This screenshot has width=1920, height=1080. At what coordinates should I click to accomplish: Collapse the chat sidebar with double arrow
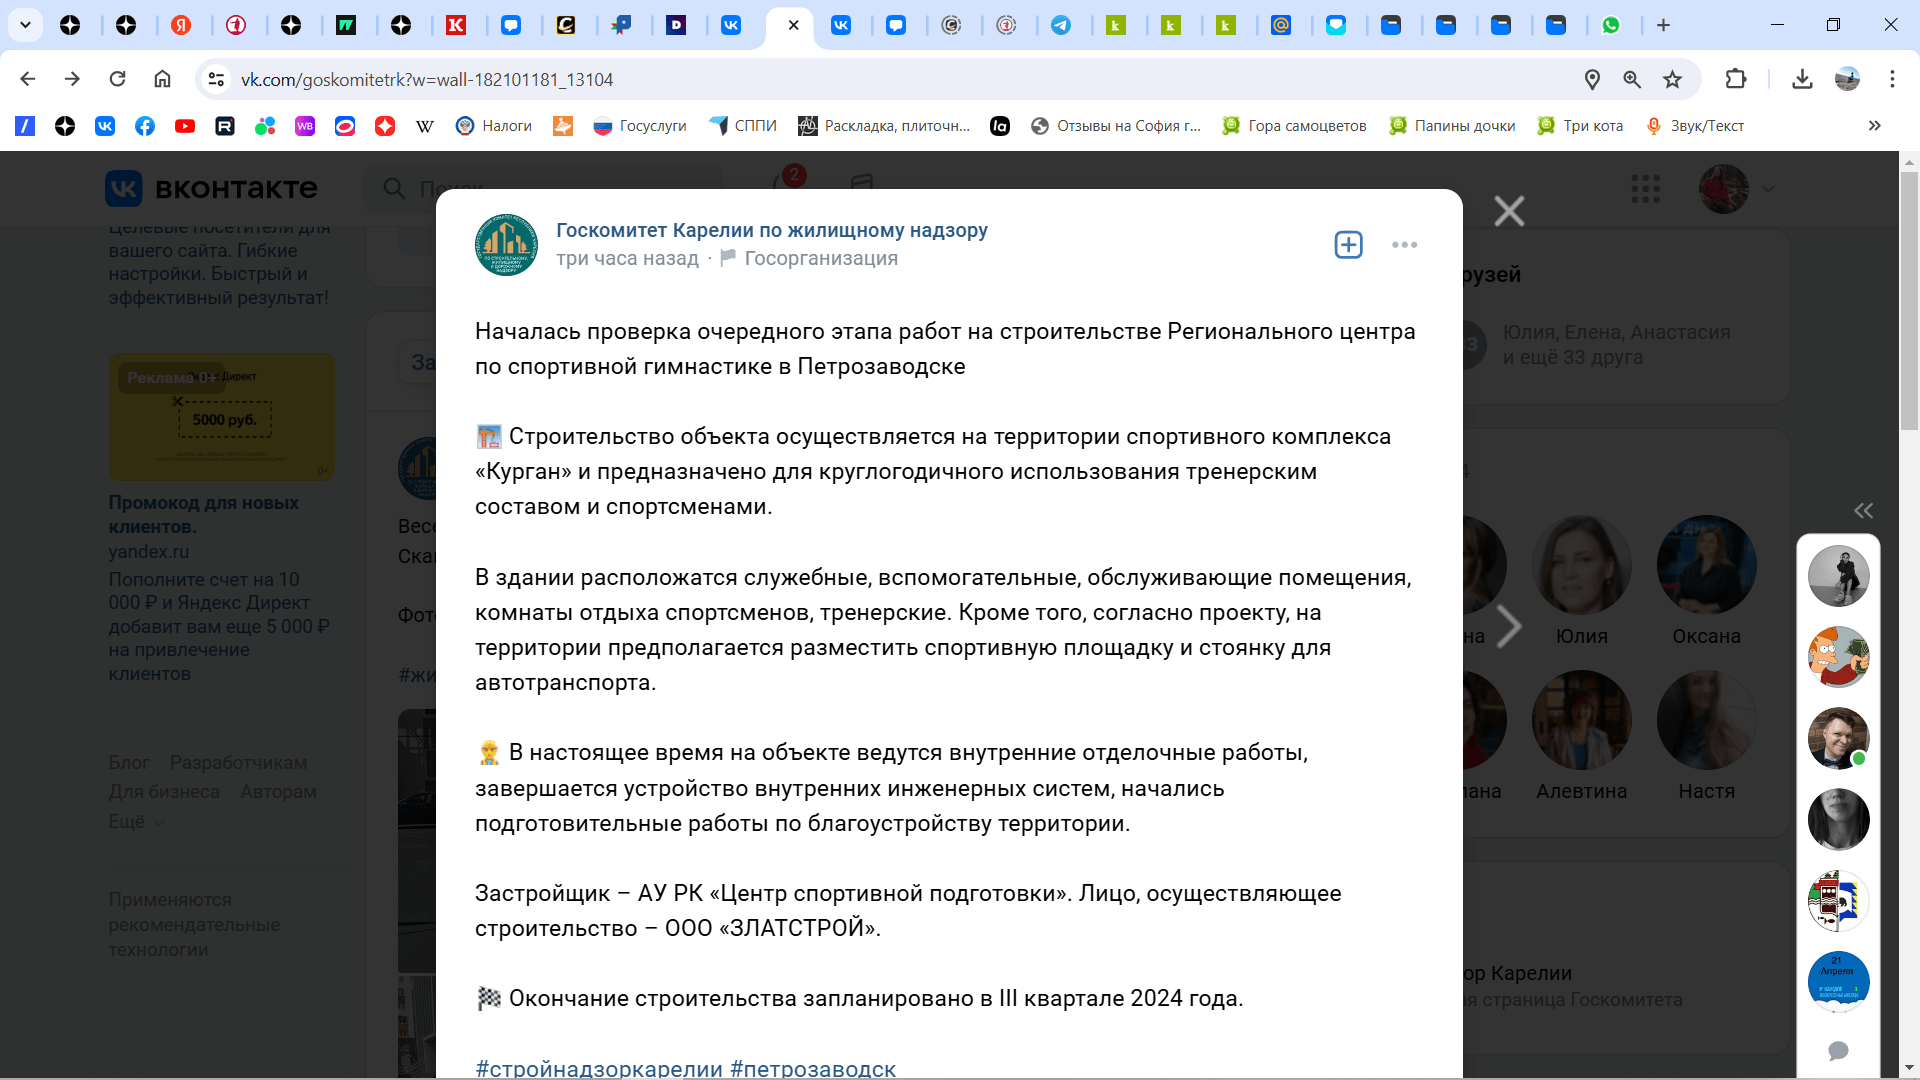click(x=1863, y=511)
